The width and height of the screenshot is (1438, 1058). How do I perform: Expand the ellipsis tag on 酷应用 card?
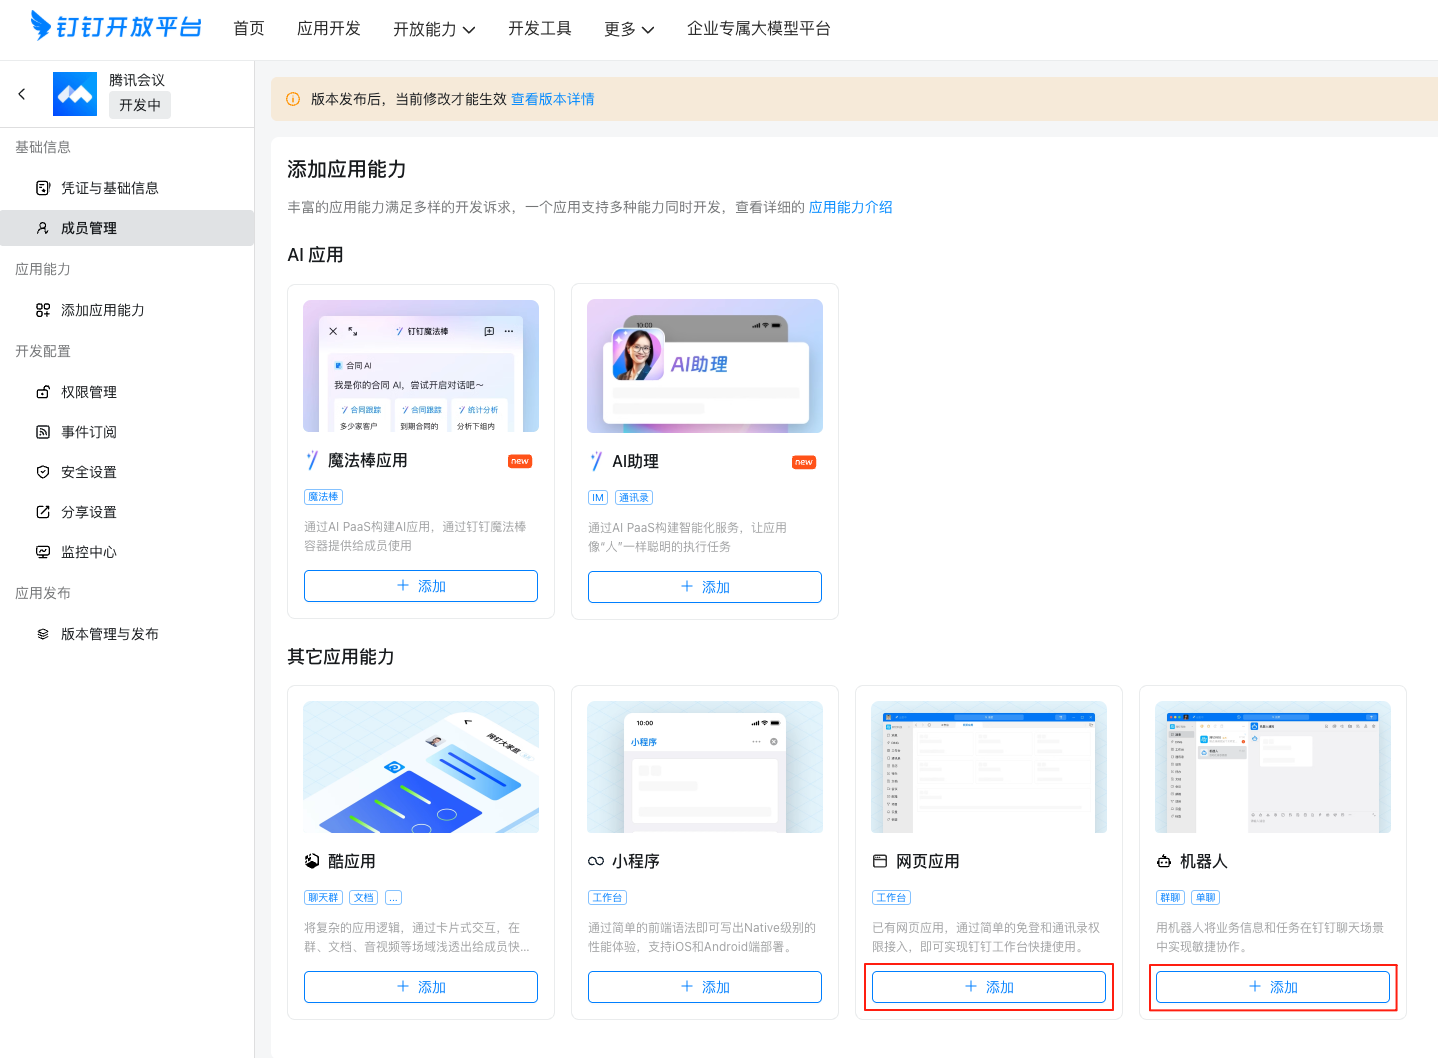[394, 898]
